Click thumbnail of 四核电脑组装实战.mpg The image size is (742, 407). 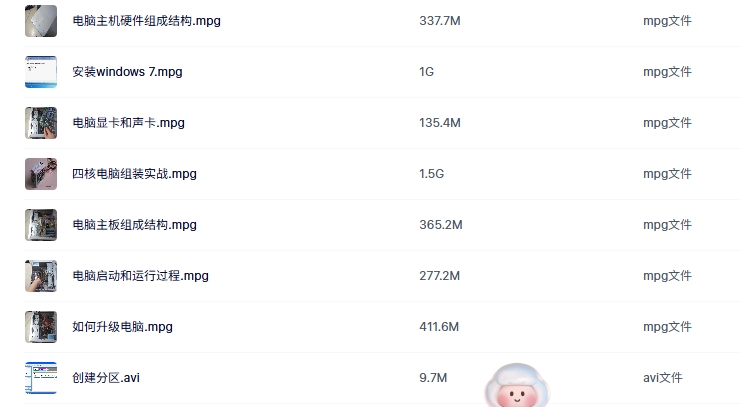coord(41,174)
